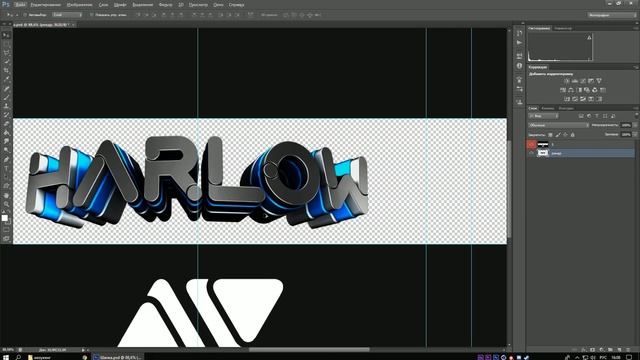
Task: Open the Histogram panel menu
Action: (636, 28)
